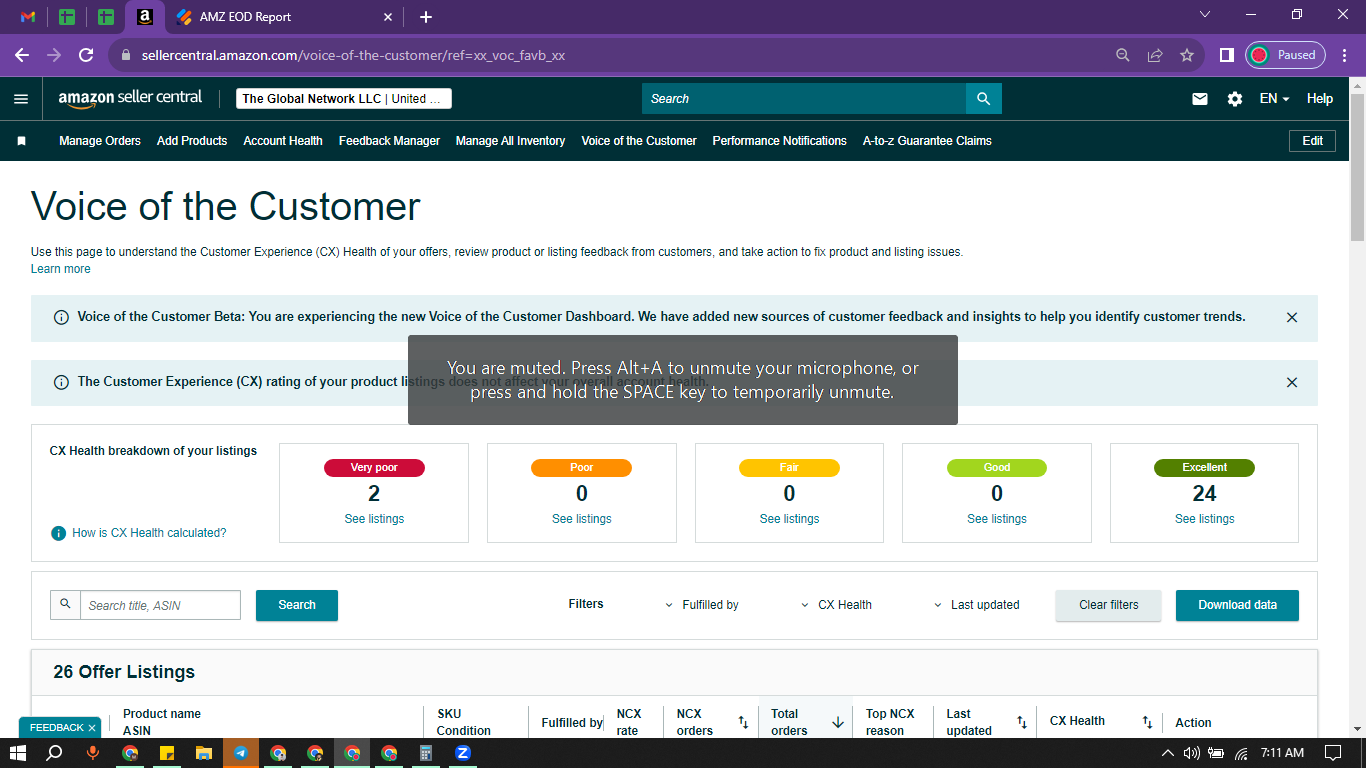Expand the Fulfilled by filter

702,605
